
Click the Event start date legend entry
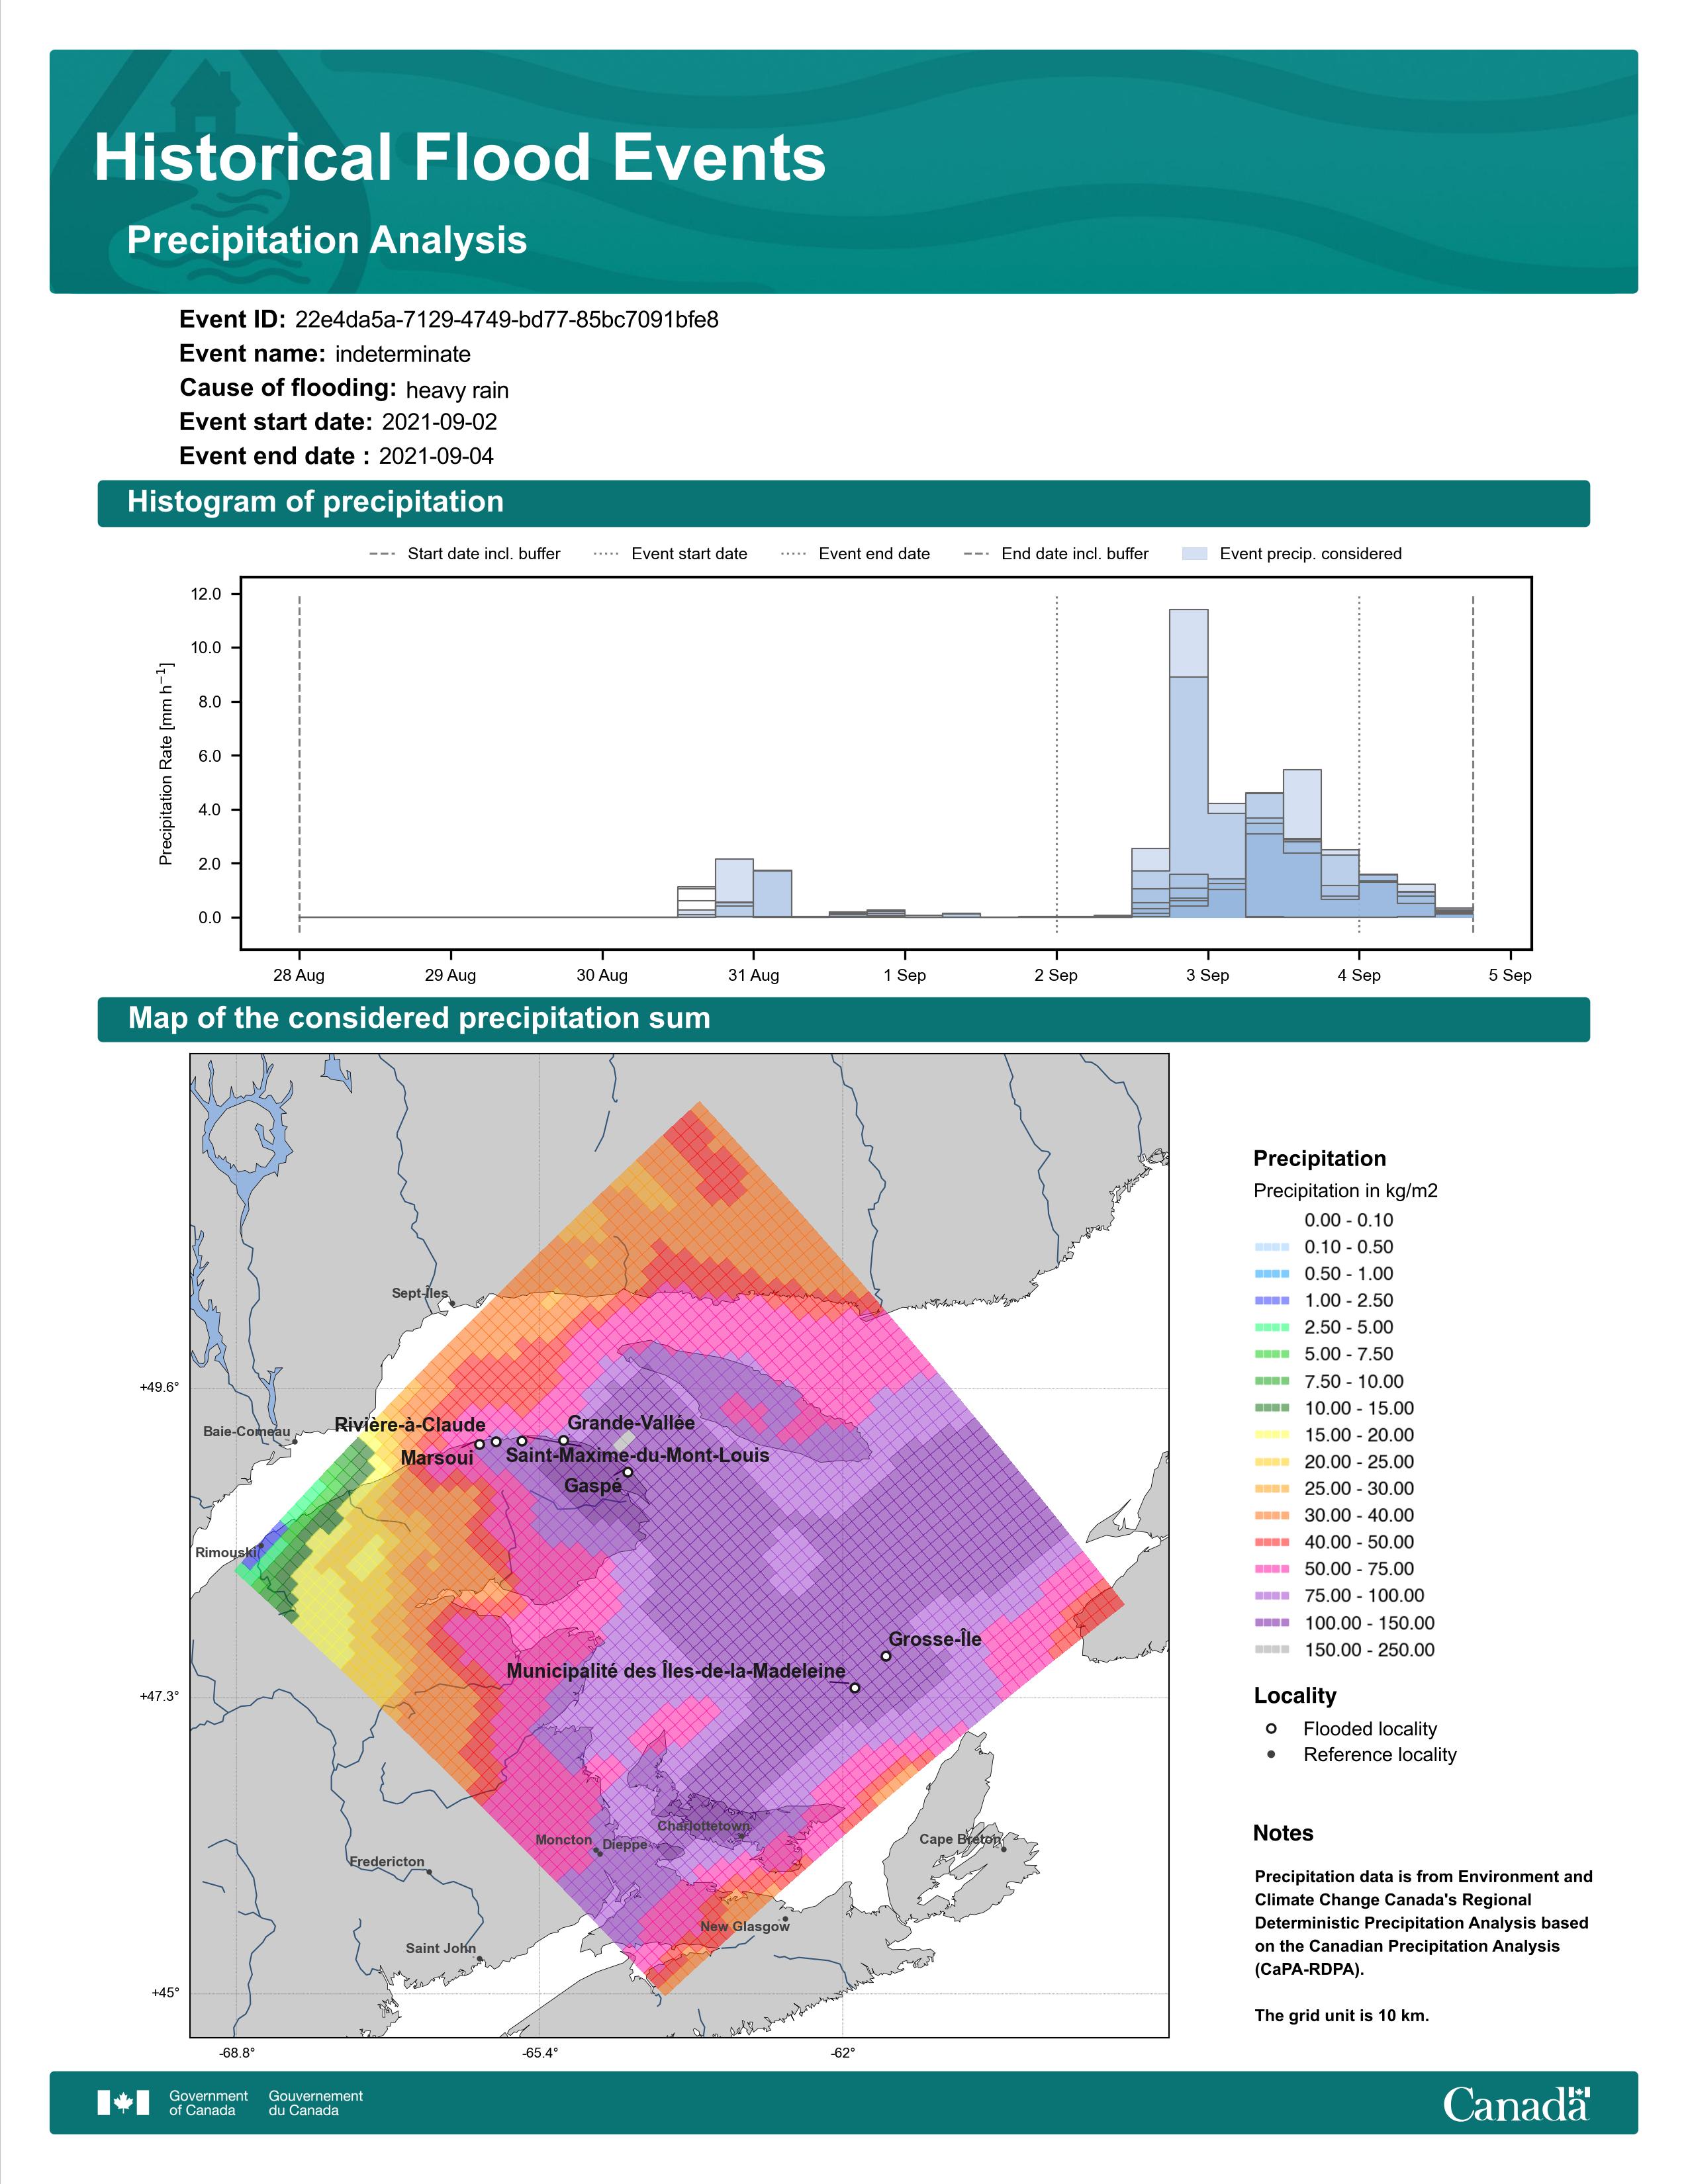671,554
